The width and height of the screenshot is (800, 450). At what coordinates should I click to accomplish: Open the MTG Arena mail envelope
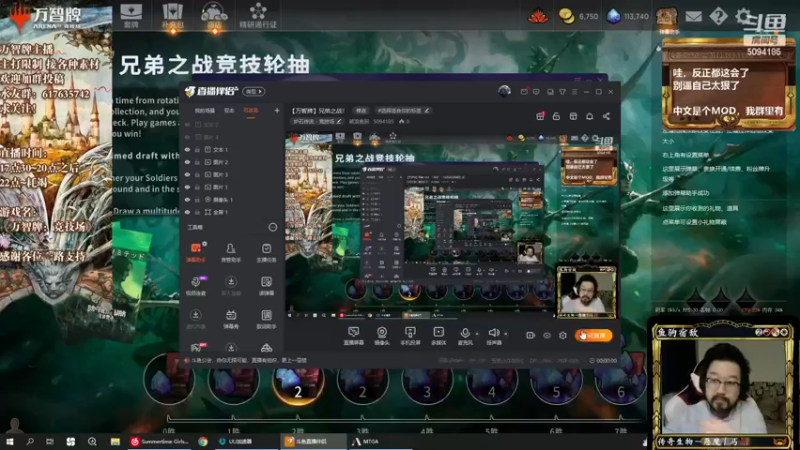(693, 16)
